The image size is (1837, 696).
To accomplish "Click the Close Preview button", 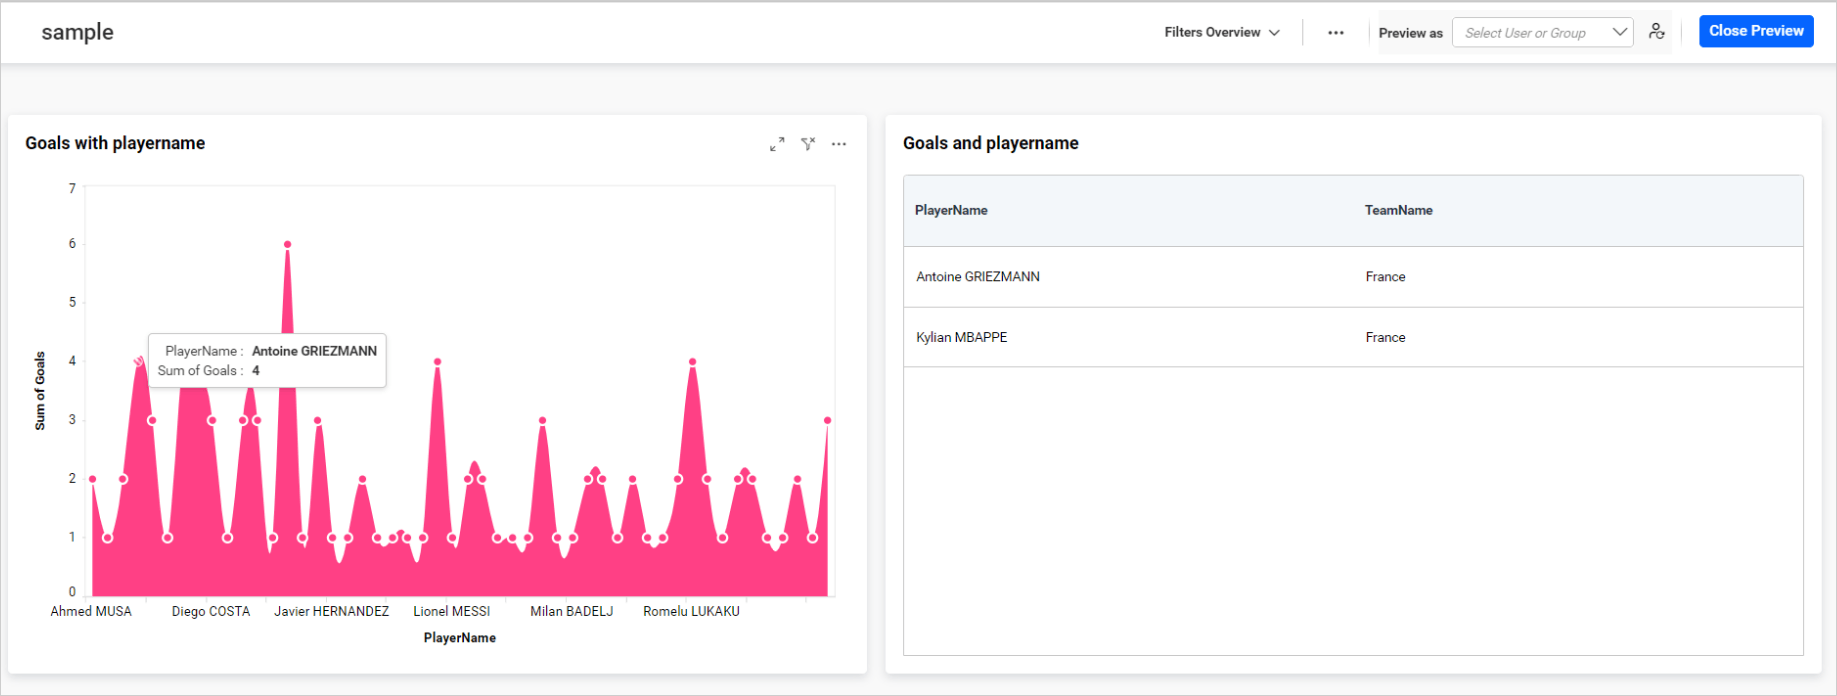I will (1756, 31).
